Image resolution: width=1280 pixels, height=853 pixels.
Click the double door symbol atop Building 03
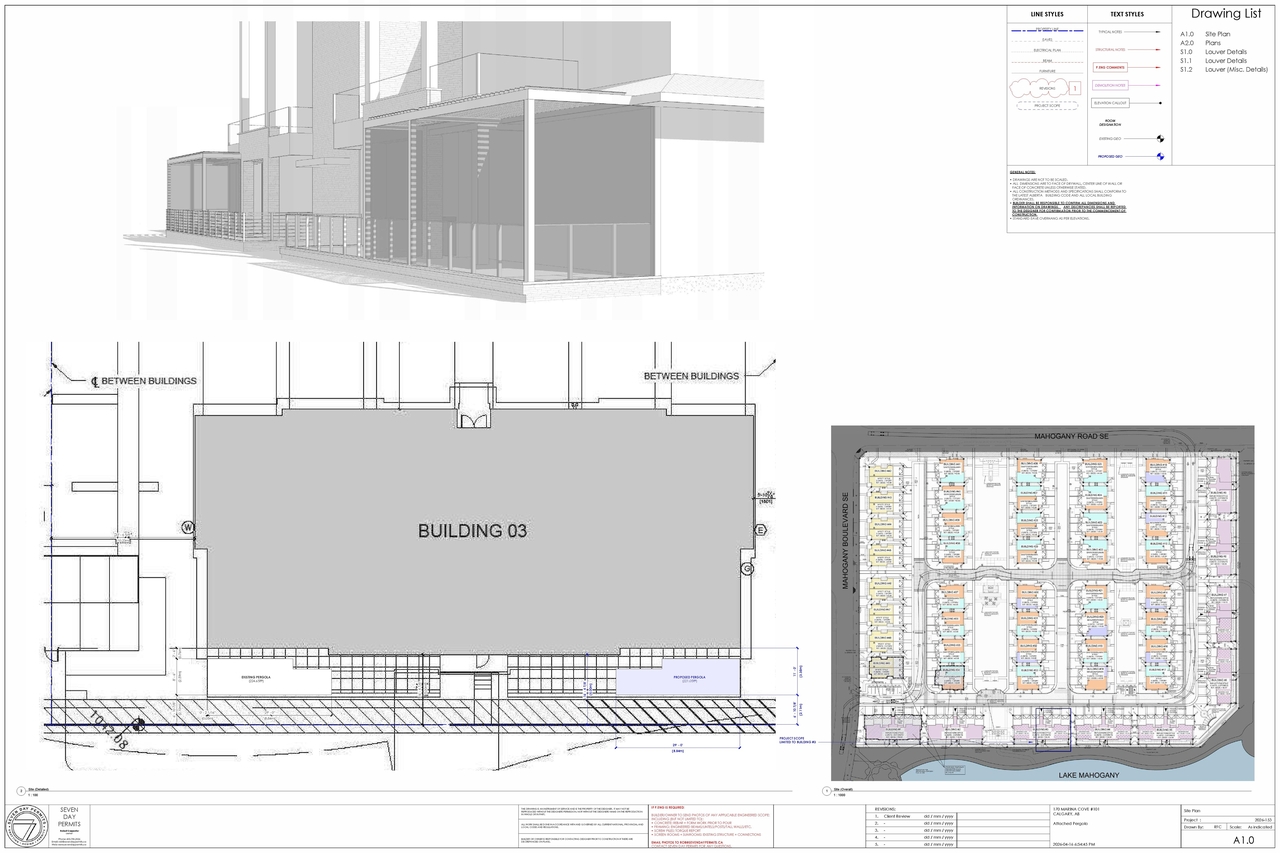pyautogui.click(x=474, y=419)
